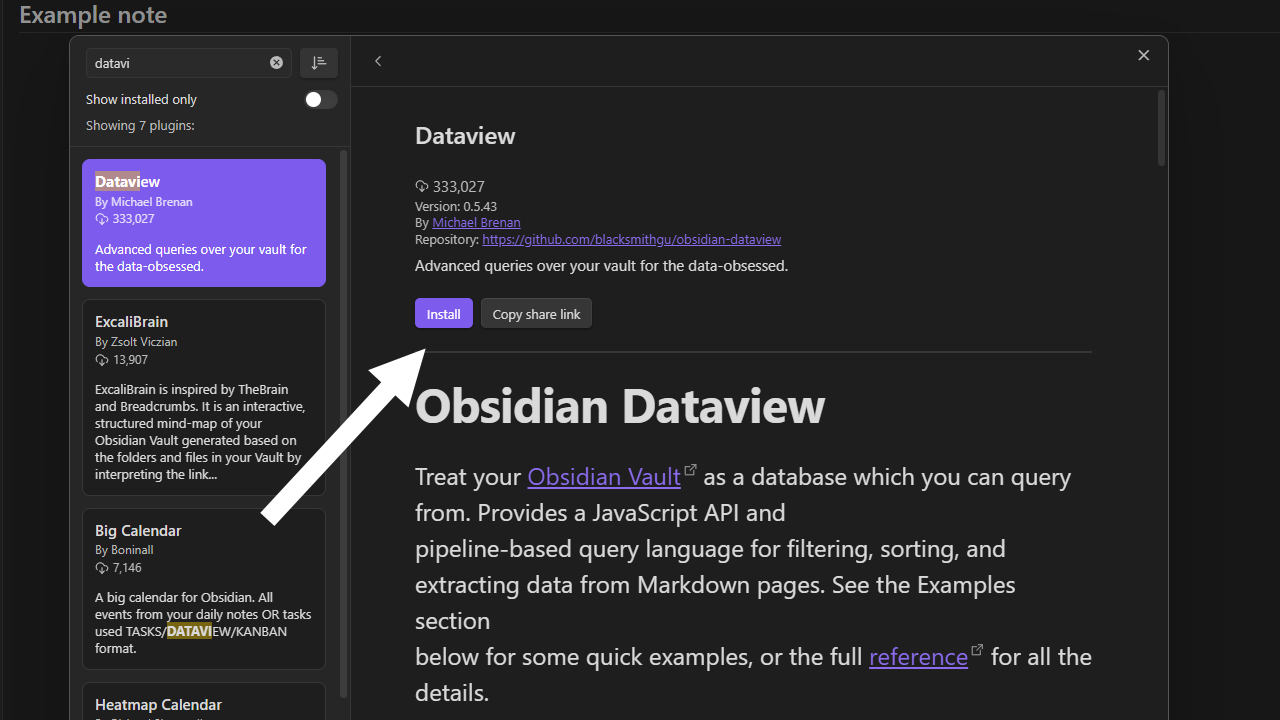The image size is (1280, 720).
Task: Navigate back using the left chevron arrow
Action: (378, 60)
